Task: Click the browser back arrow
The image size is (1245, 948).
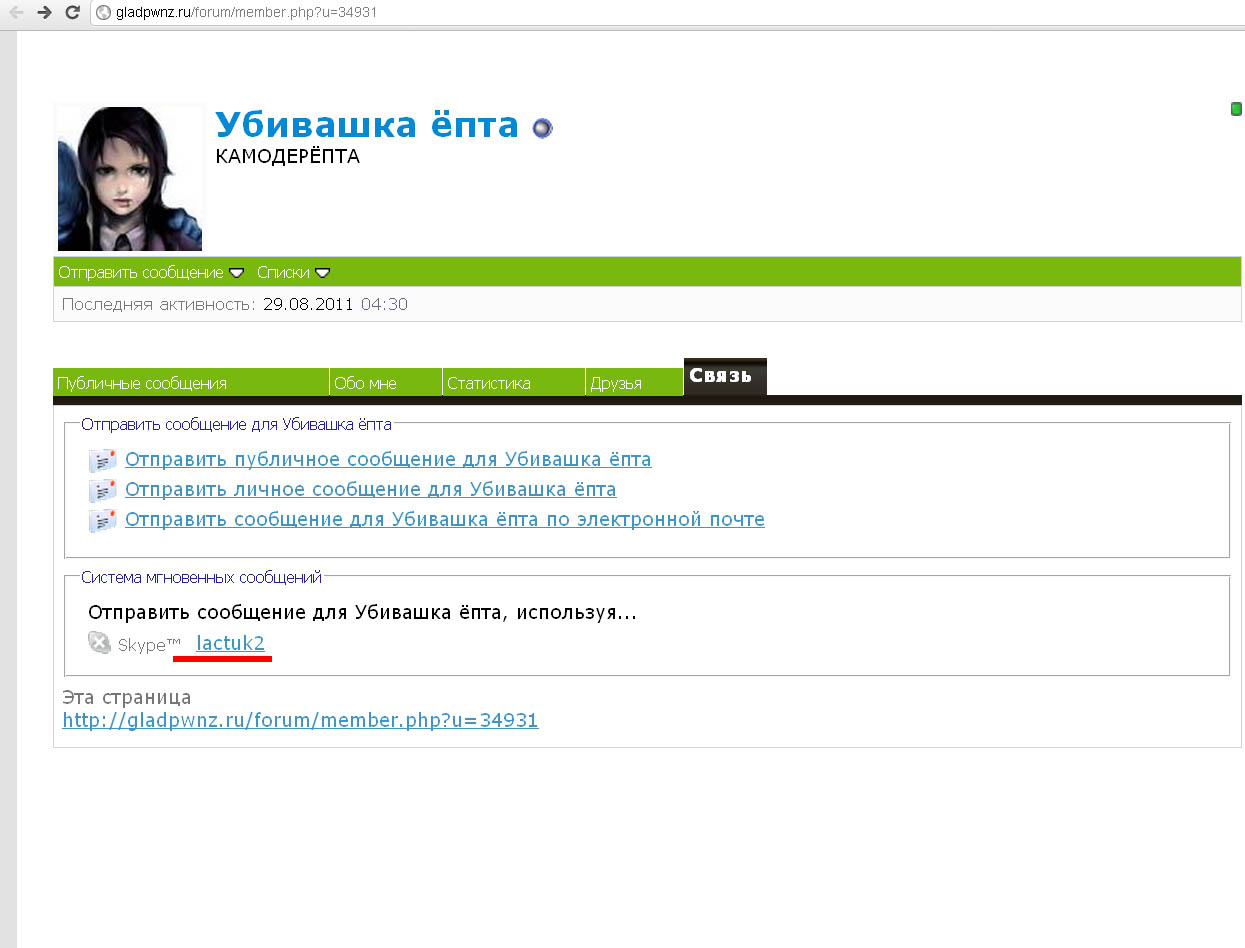Action: pos(16,13)
